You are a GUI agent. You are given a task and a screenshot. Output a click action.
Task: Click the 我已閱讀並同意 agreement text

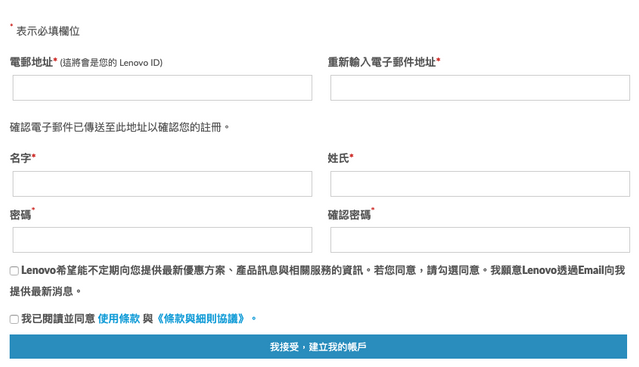58,319
